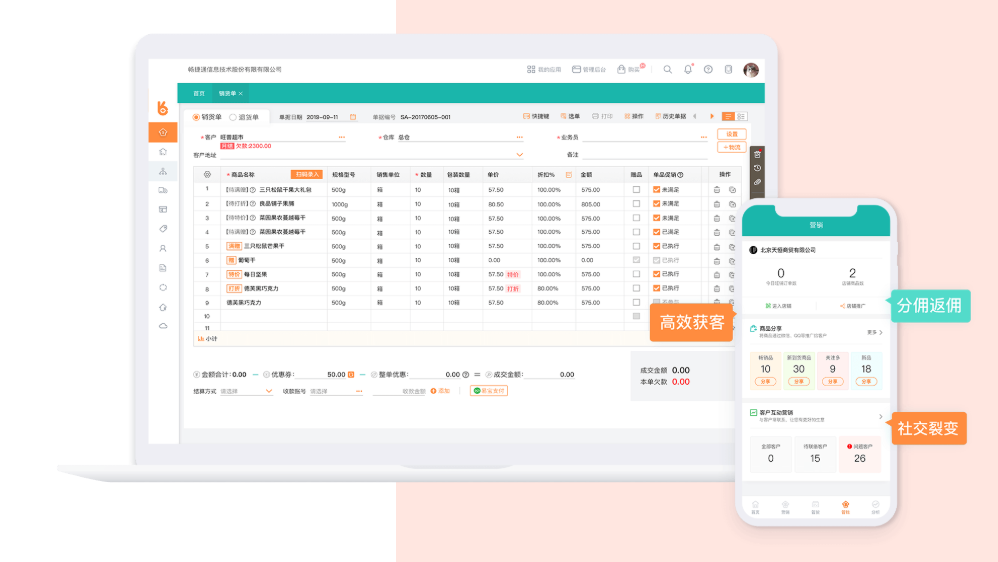Expand the 客户地址 dropdown
998x562 pixels.
click(x=519, y=155)
